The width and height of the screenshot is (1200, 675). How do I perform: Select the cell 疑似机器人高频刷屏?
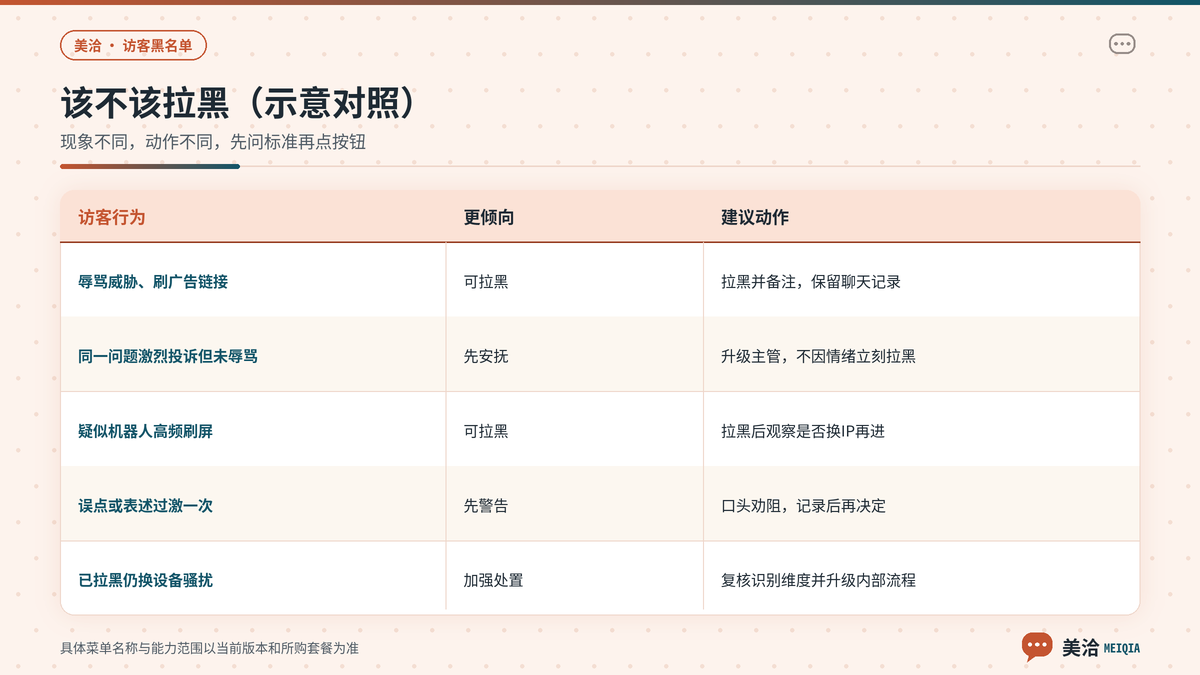(145, 431)
